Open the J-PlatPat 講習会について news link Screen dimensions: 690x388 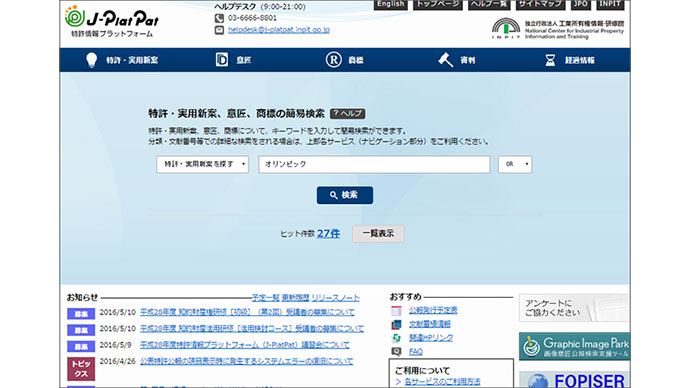[245, 345]
